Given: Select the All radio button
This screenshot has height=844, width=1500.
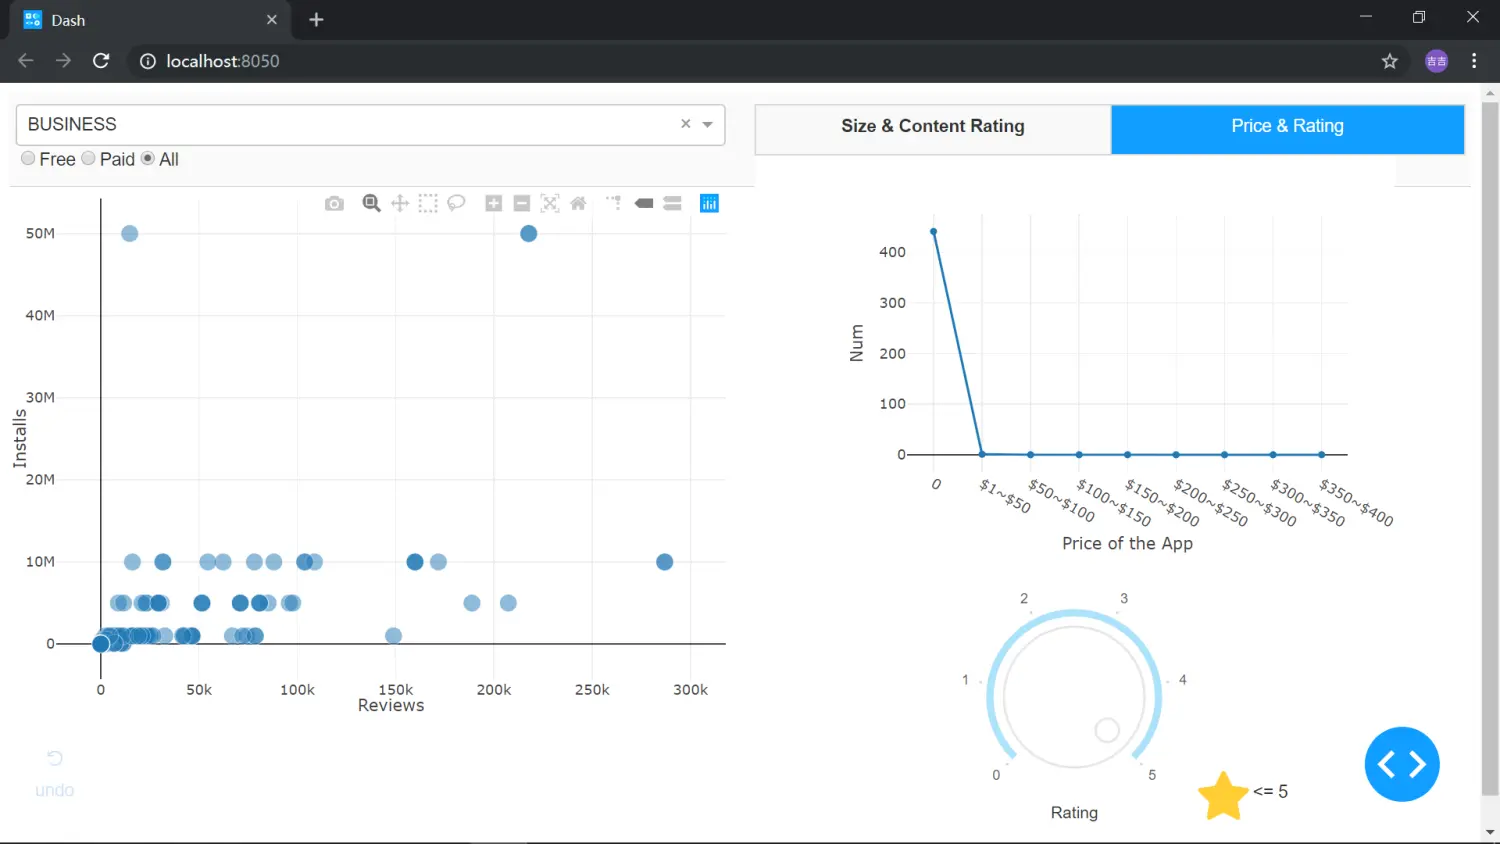Looking at the screenshot, I should click(x=148, y=158).
